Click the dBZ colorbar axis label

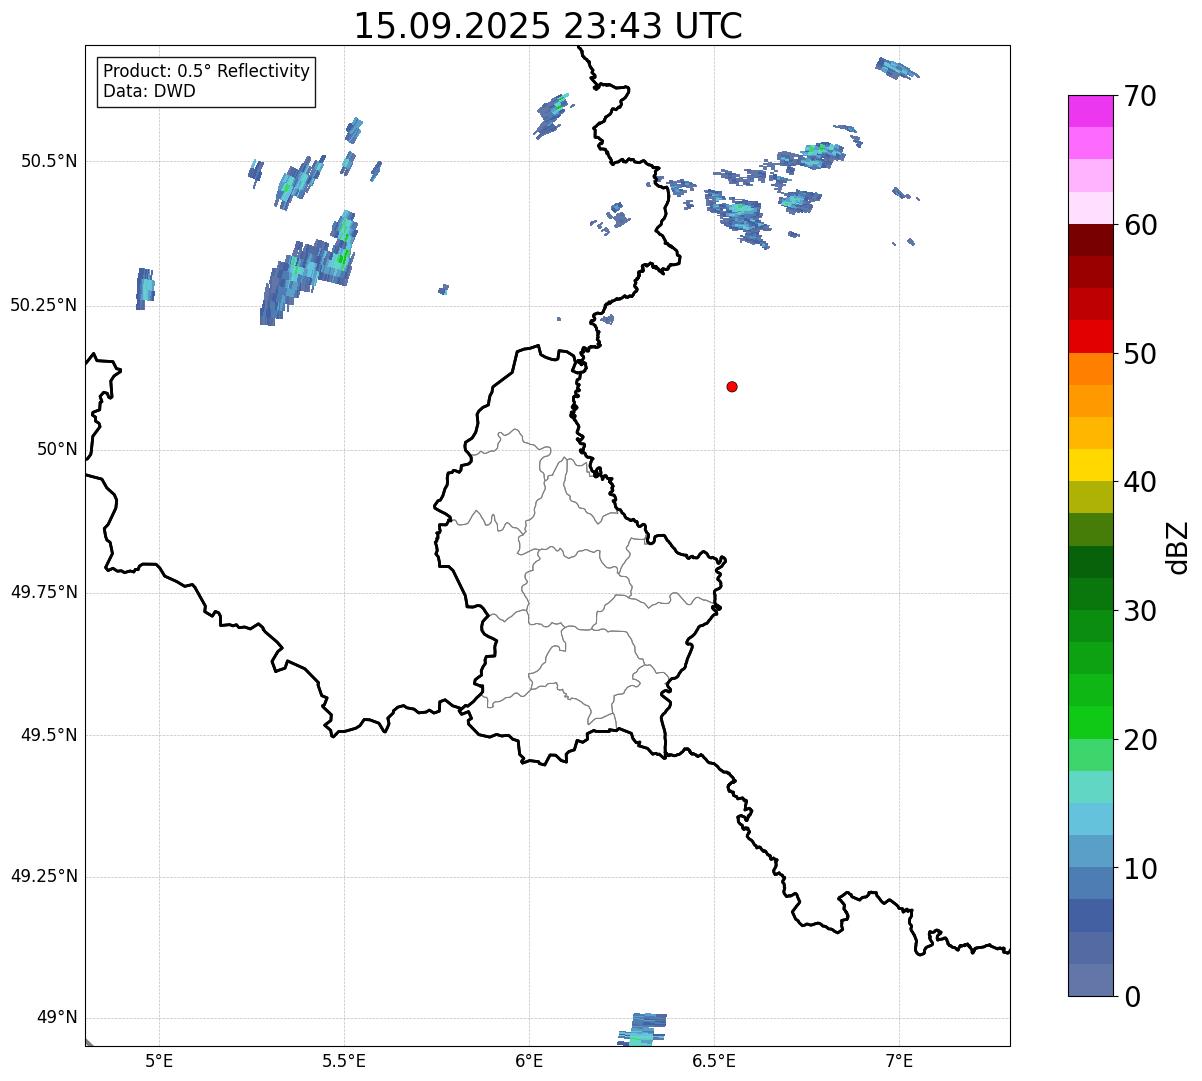(1178, 547)
